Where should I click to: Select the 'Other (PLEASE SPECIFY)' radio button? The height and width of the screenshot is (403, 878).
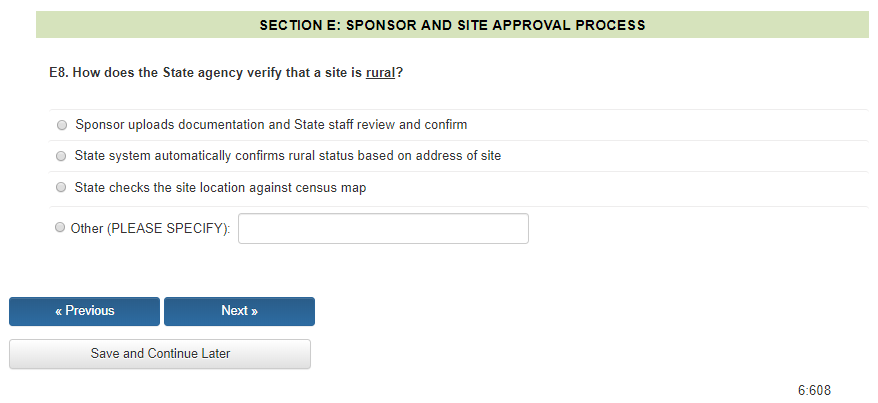(61, 228)
